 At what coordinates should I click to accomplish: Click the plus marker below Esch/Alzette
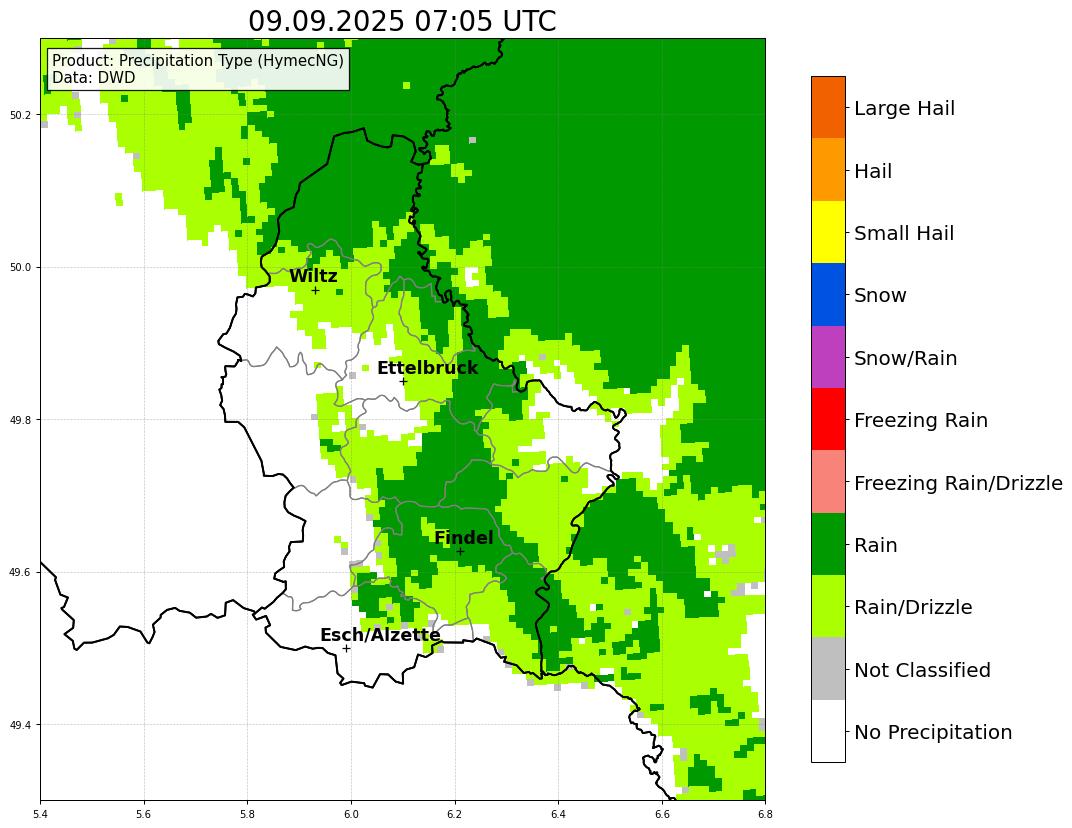347,648
